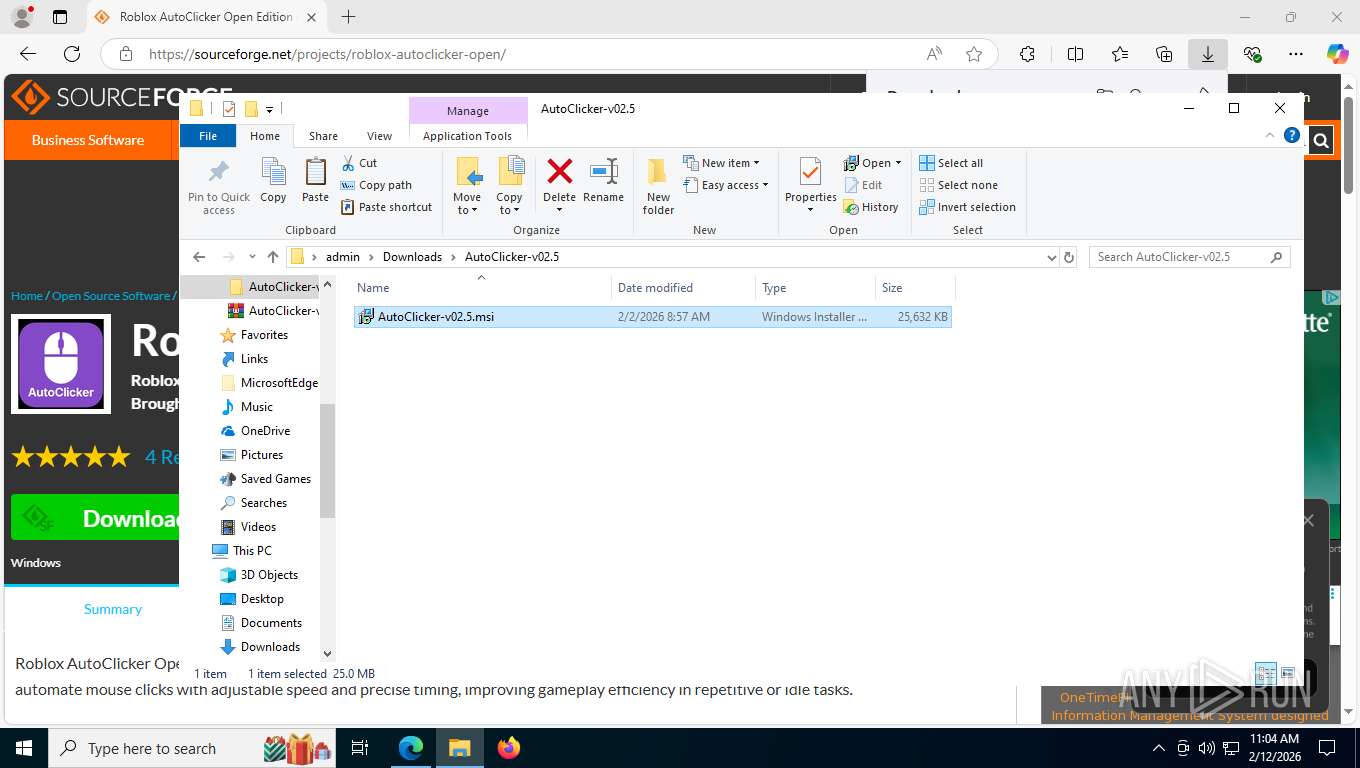The height and width of the screenshot is (768, 1360).
Task: Open file Properties
Action: point(810,186)
